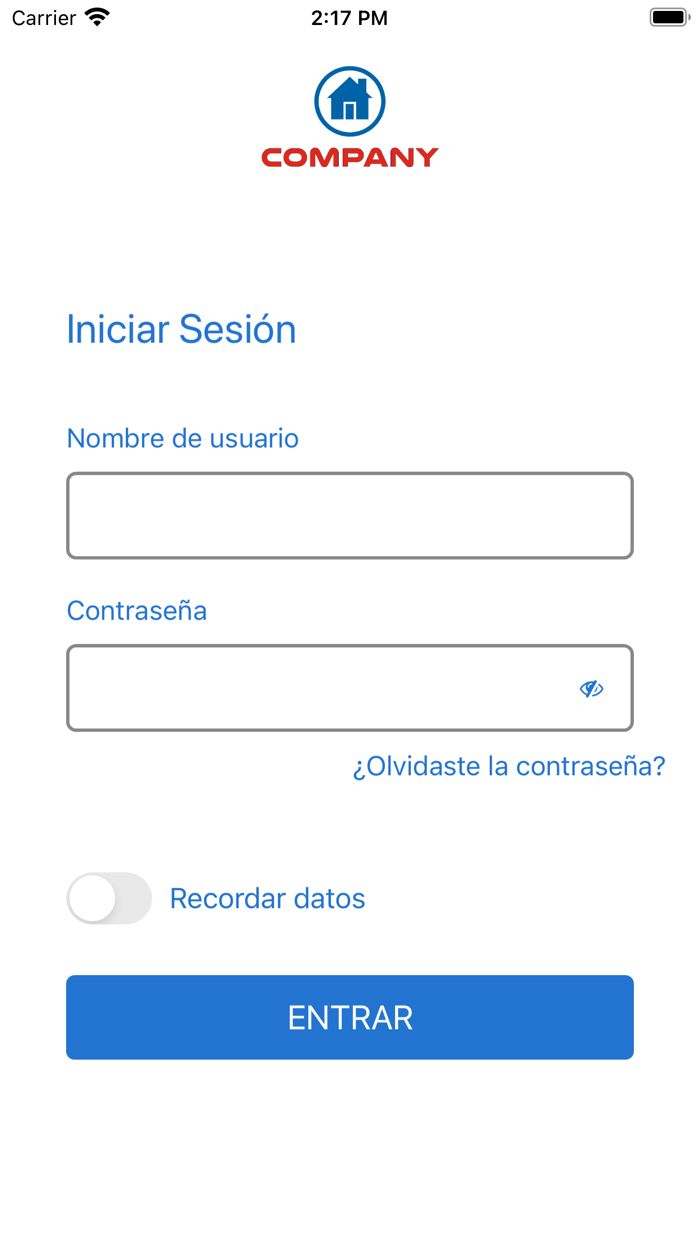The width and height of the screenshot is (700, 1244).
Task: Toggle the switch next to Recordar datos
Action: tap(109, 898)
